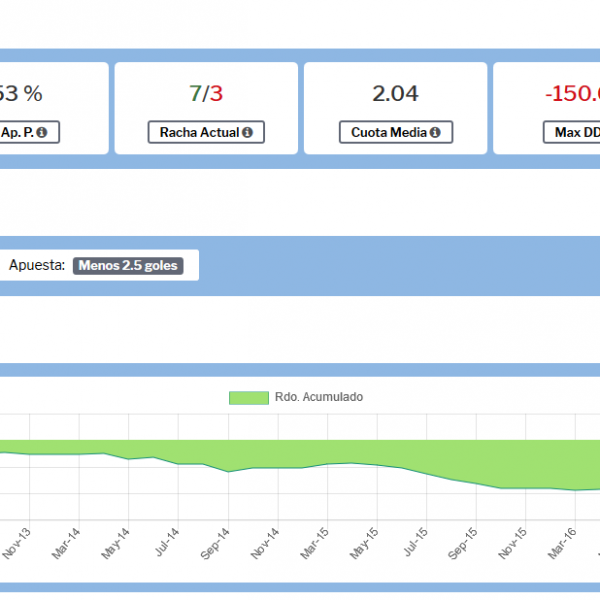The image size is (600, 600).
Task: Click the May-15 axis label
Action: point(364,543)
